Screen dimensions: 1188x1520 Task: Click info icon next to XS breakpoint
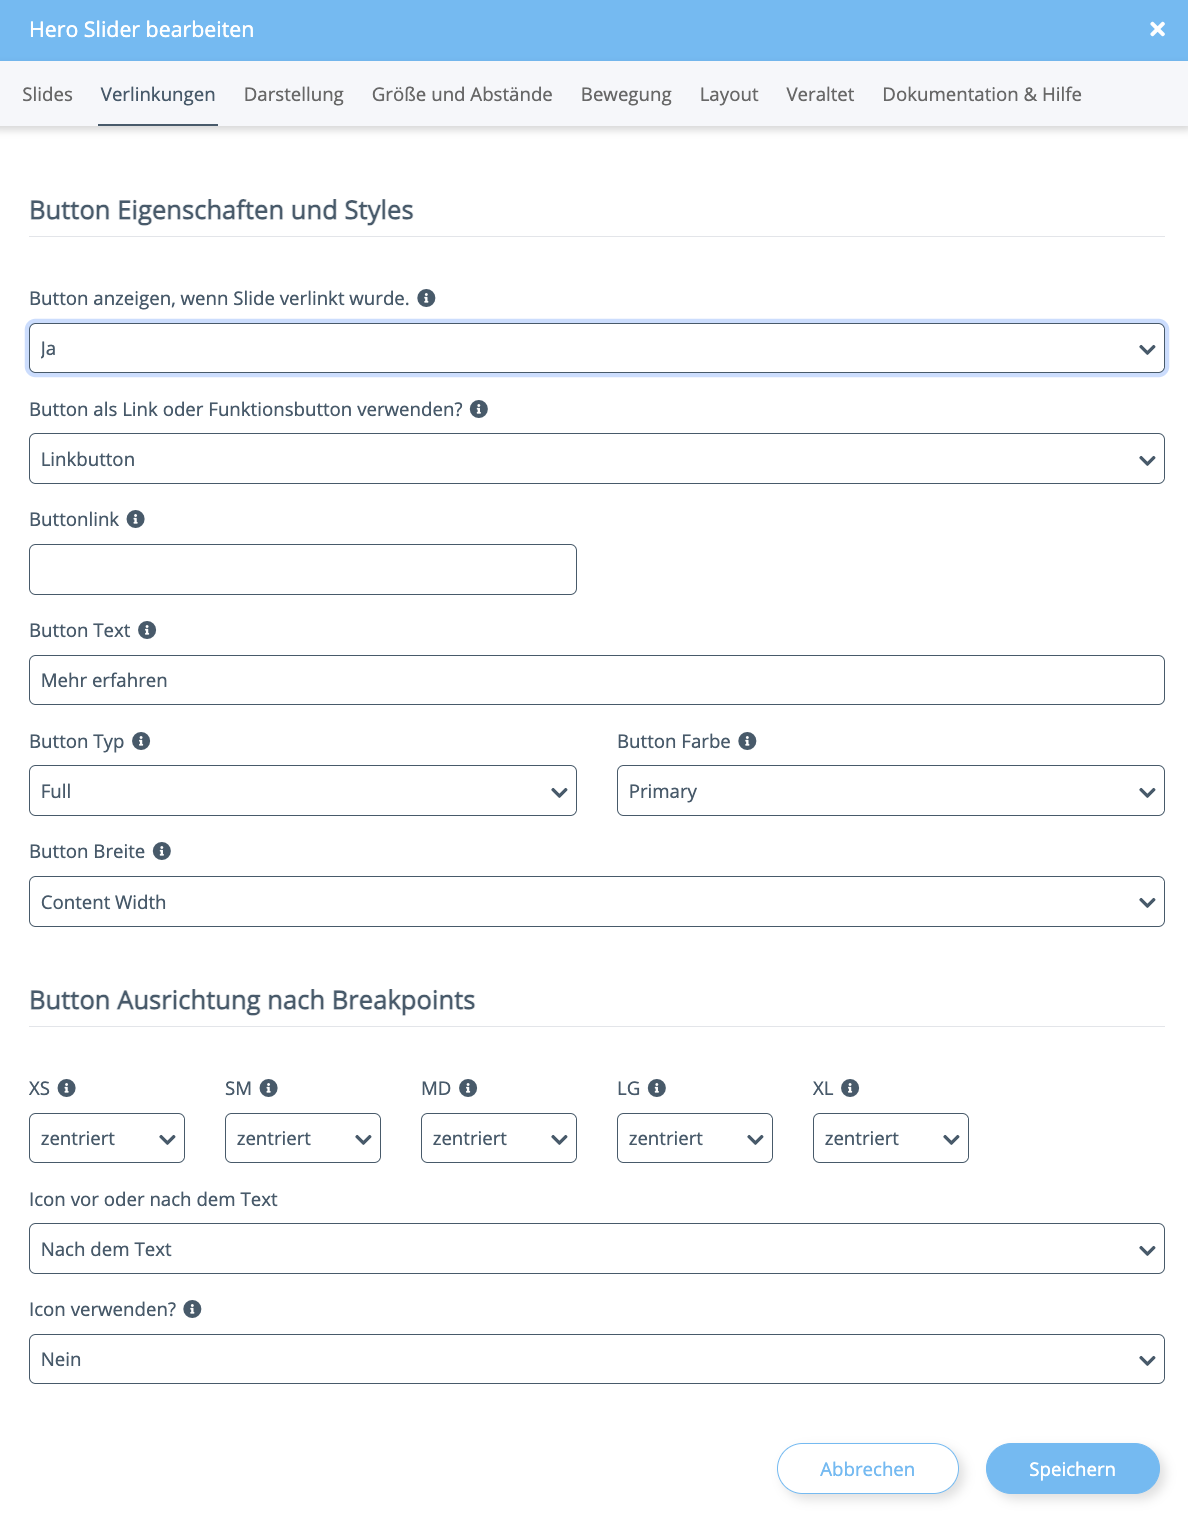pyautogui.click(x=67, y=1088)
